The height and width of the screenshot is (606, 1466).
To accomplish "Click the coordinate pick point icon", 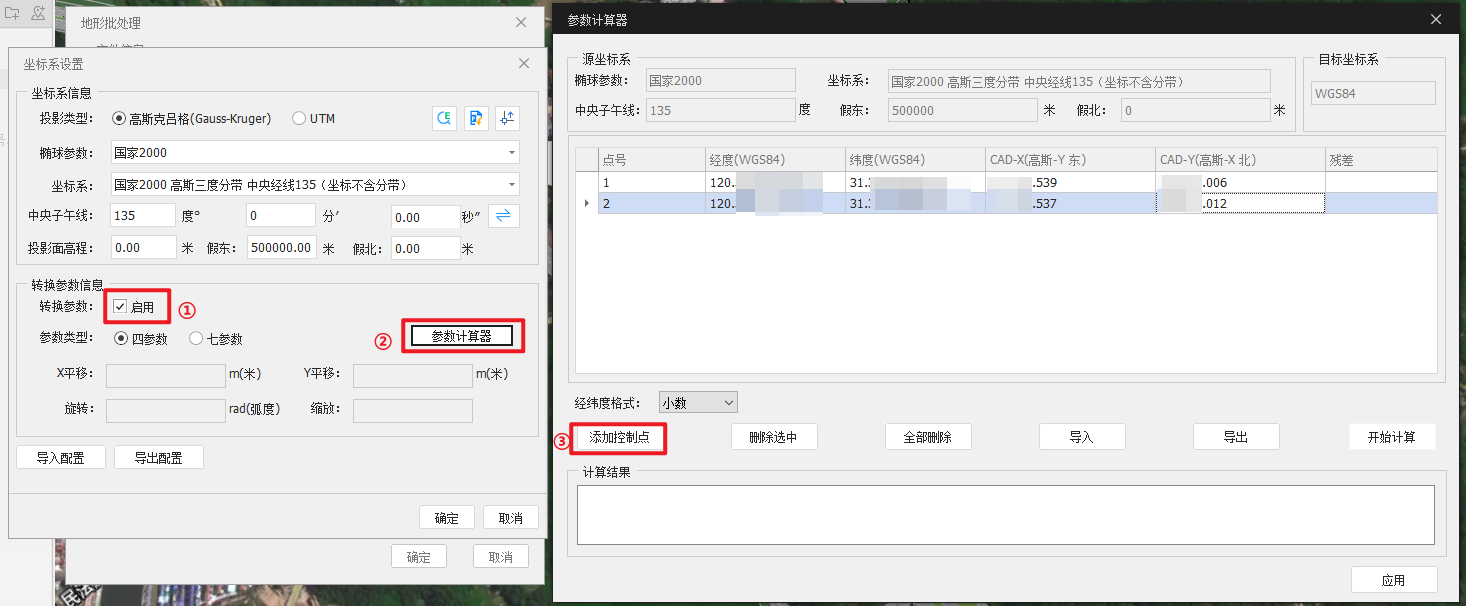I will point(508,119).
